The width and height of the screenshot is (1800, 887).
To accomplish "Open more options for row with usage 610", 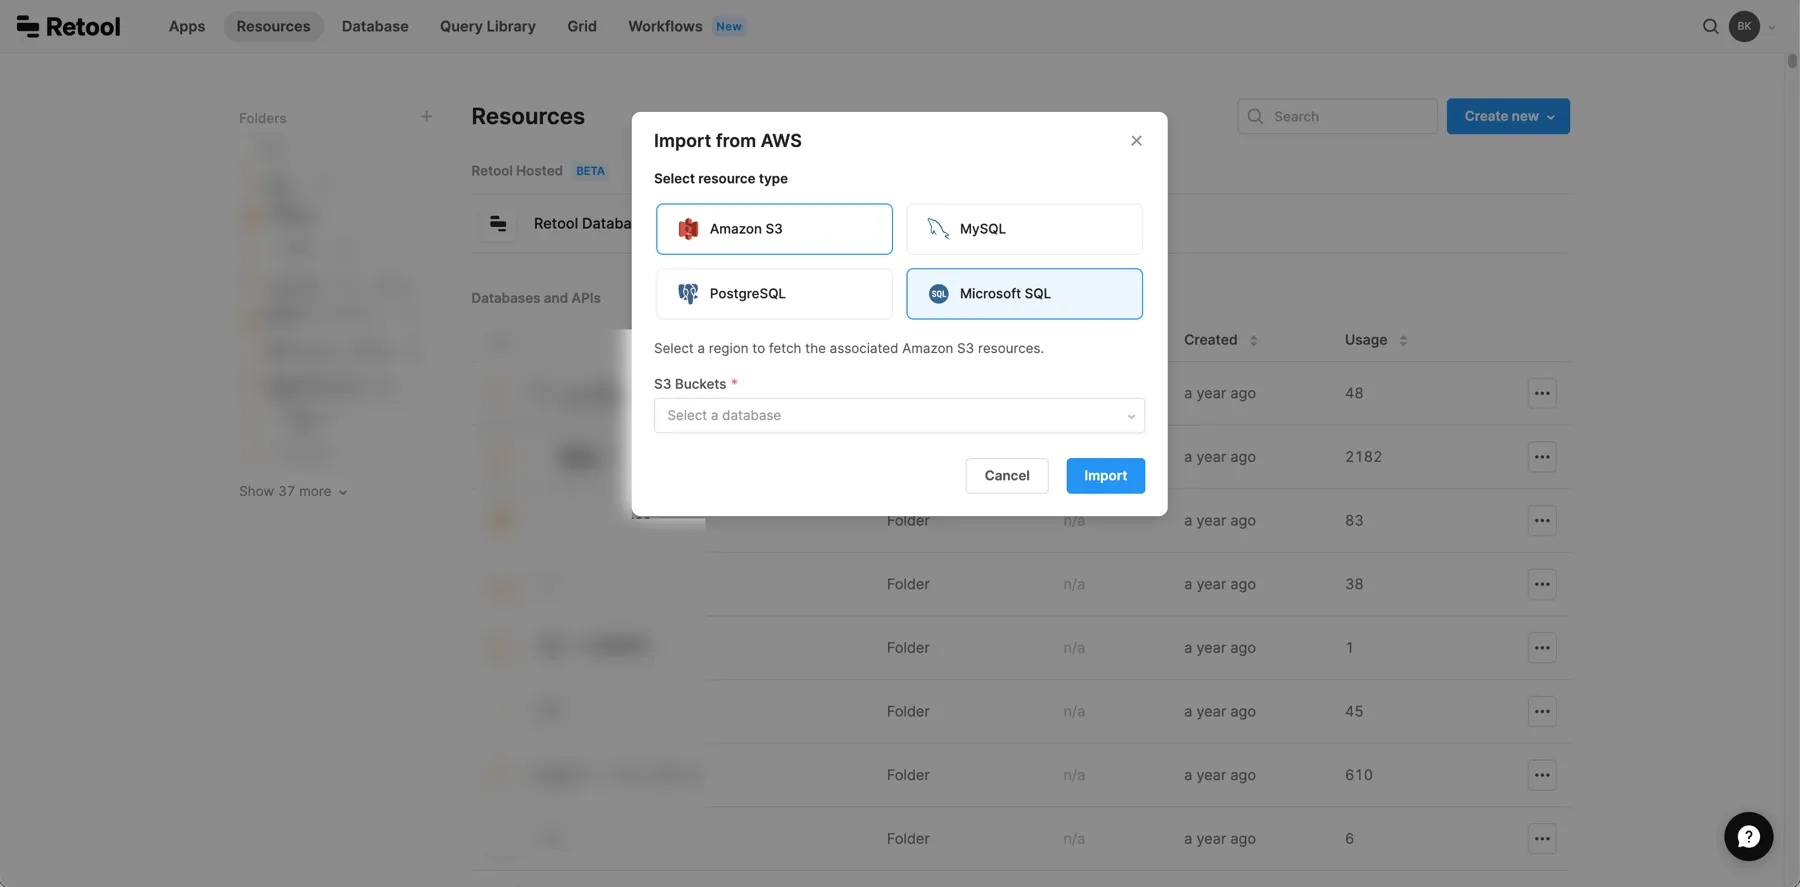I will point(1542,775).
